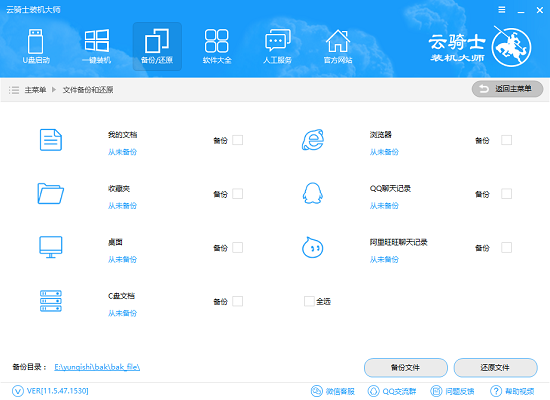
Task: Click 从未备份 under 收藏夹
Action: (122, 206)
